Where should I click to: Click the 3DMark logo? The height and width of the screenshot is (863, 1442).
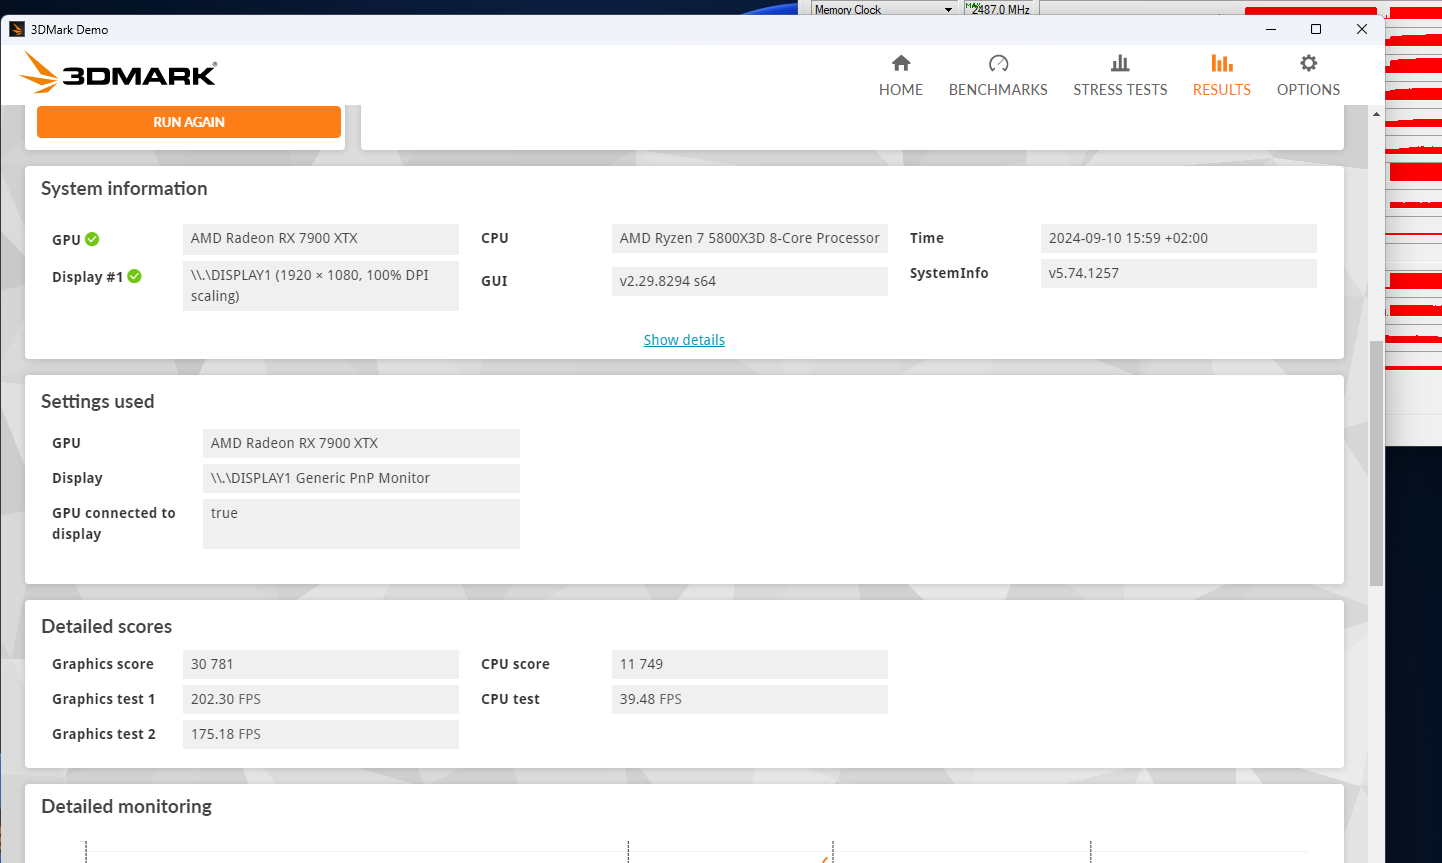(119, 73)
